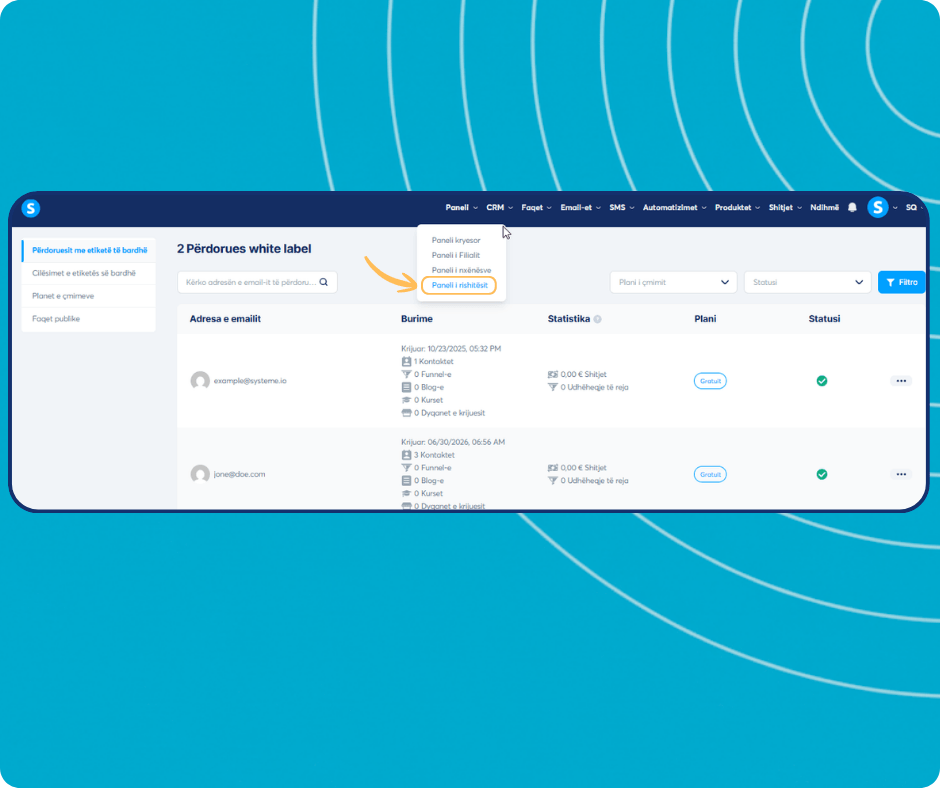Click the avatar next to example@systeme.io
This screenshot has width=940, height=788.
click(x=200, y=381)
